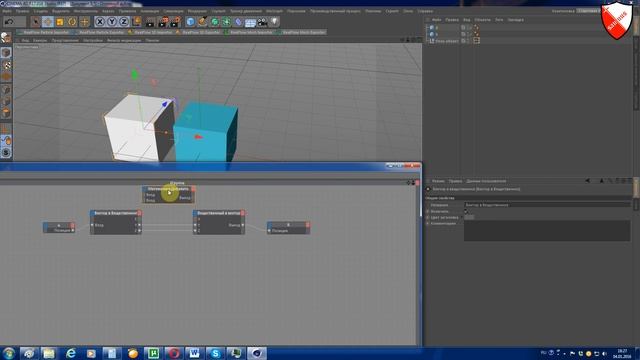The height and width of the screenshot is (360, 640).
Task: Open the coordinate system icon beside Z
Action: 137,22
